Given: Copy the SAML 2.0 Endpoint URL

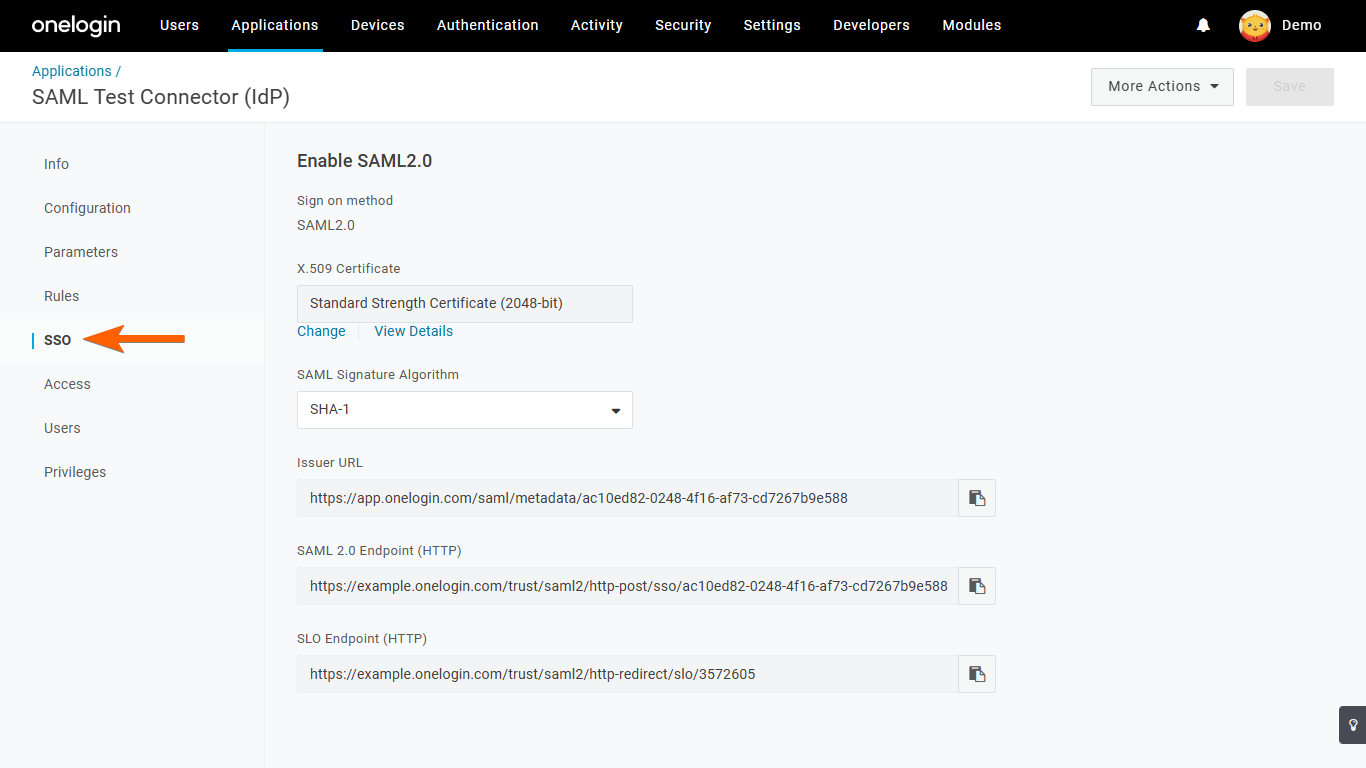Looking at the screenshot, I should pyautogui.click(x=977, y=586).
